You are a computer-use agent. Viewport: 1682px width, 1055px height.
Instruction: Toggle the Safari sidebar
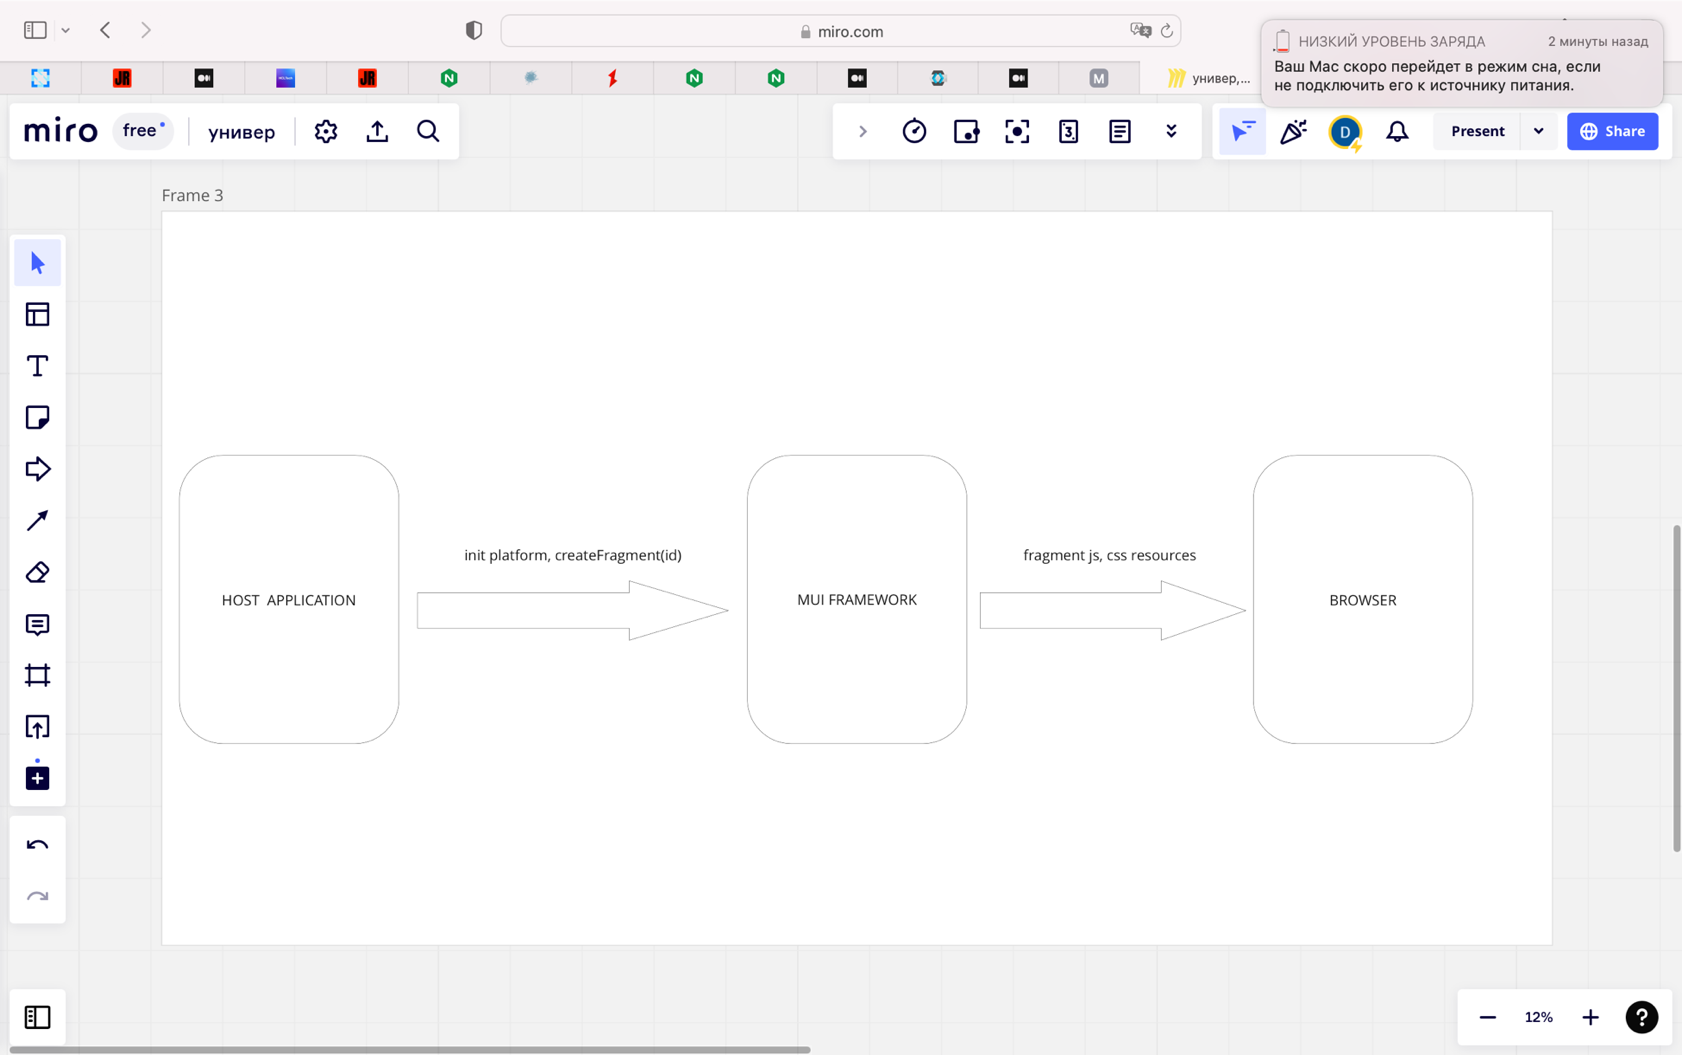[35, 30]
